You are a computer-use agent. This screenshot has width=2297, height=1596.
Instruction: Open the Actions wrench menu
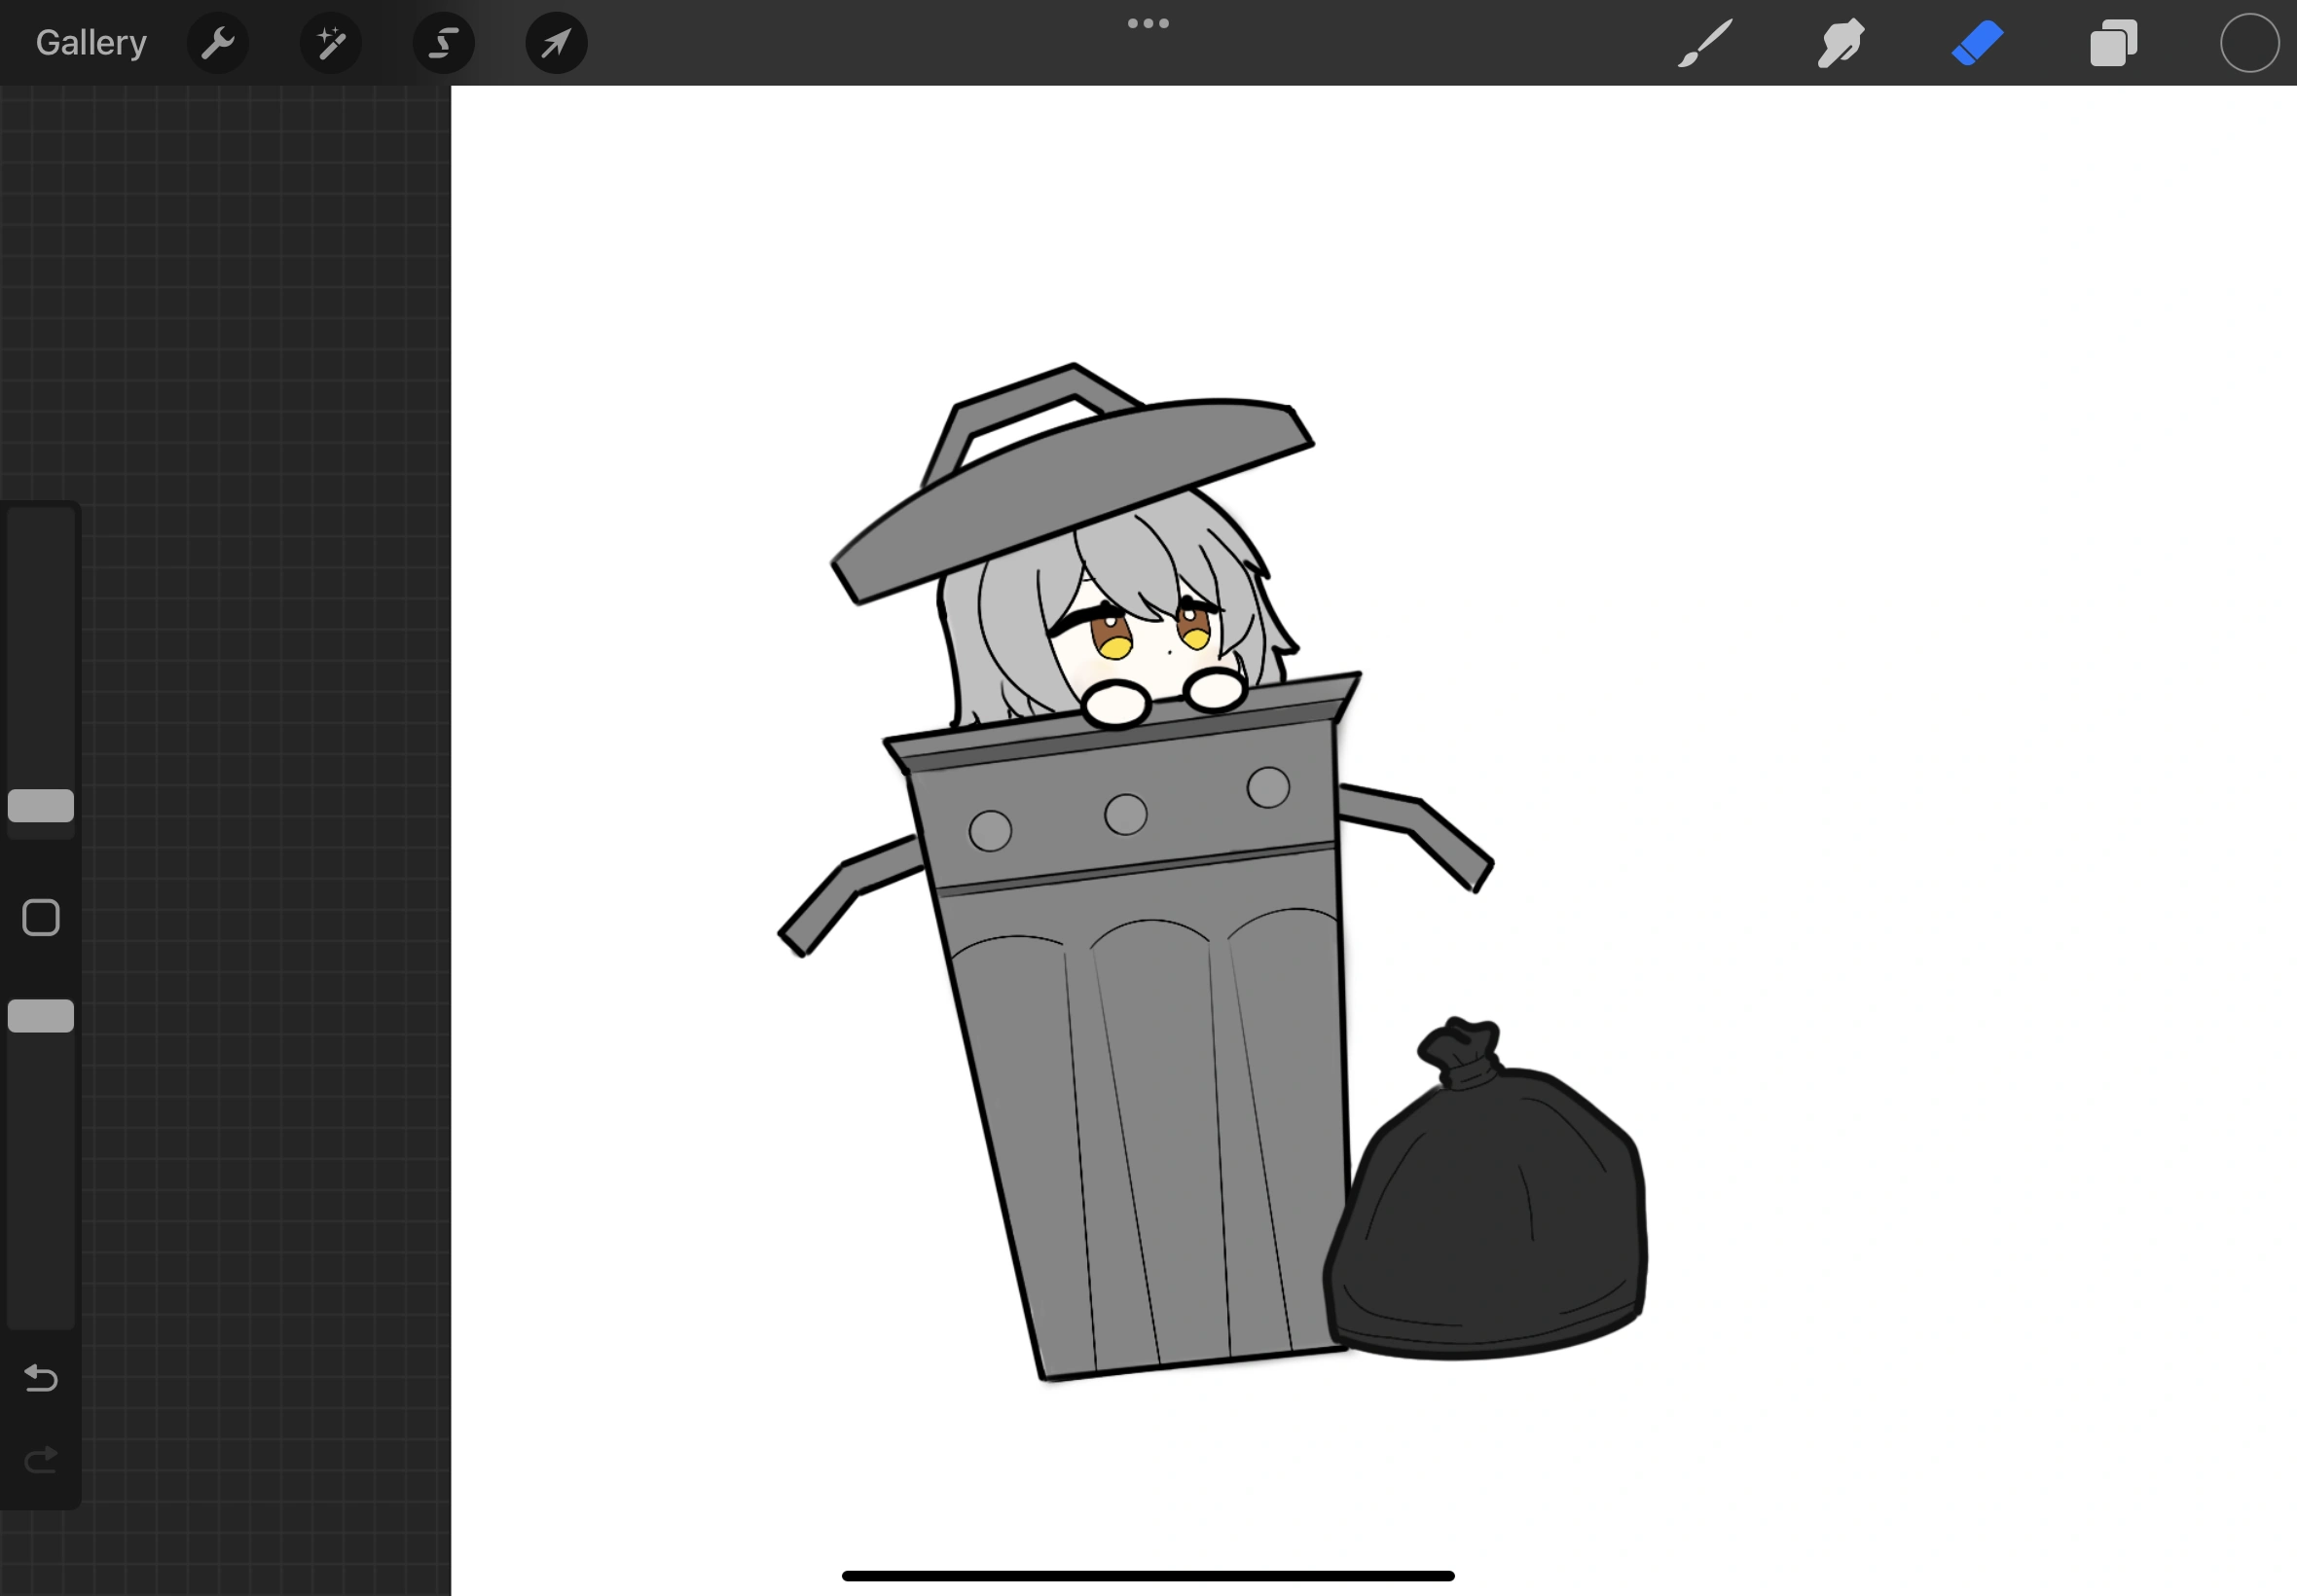(x=217, y=43)
